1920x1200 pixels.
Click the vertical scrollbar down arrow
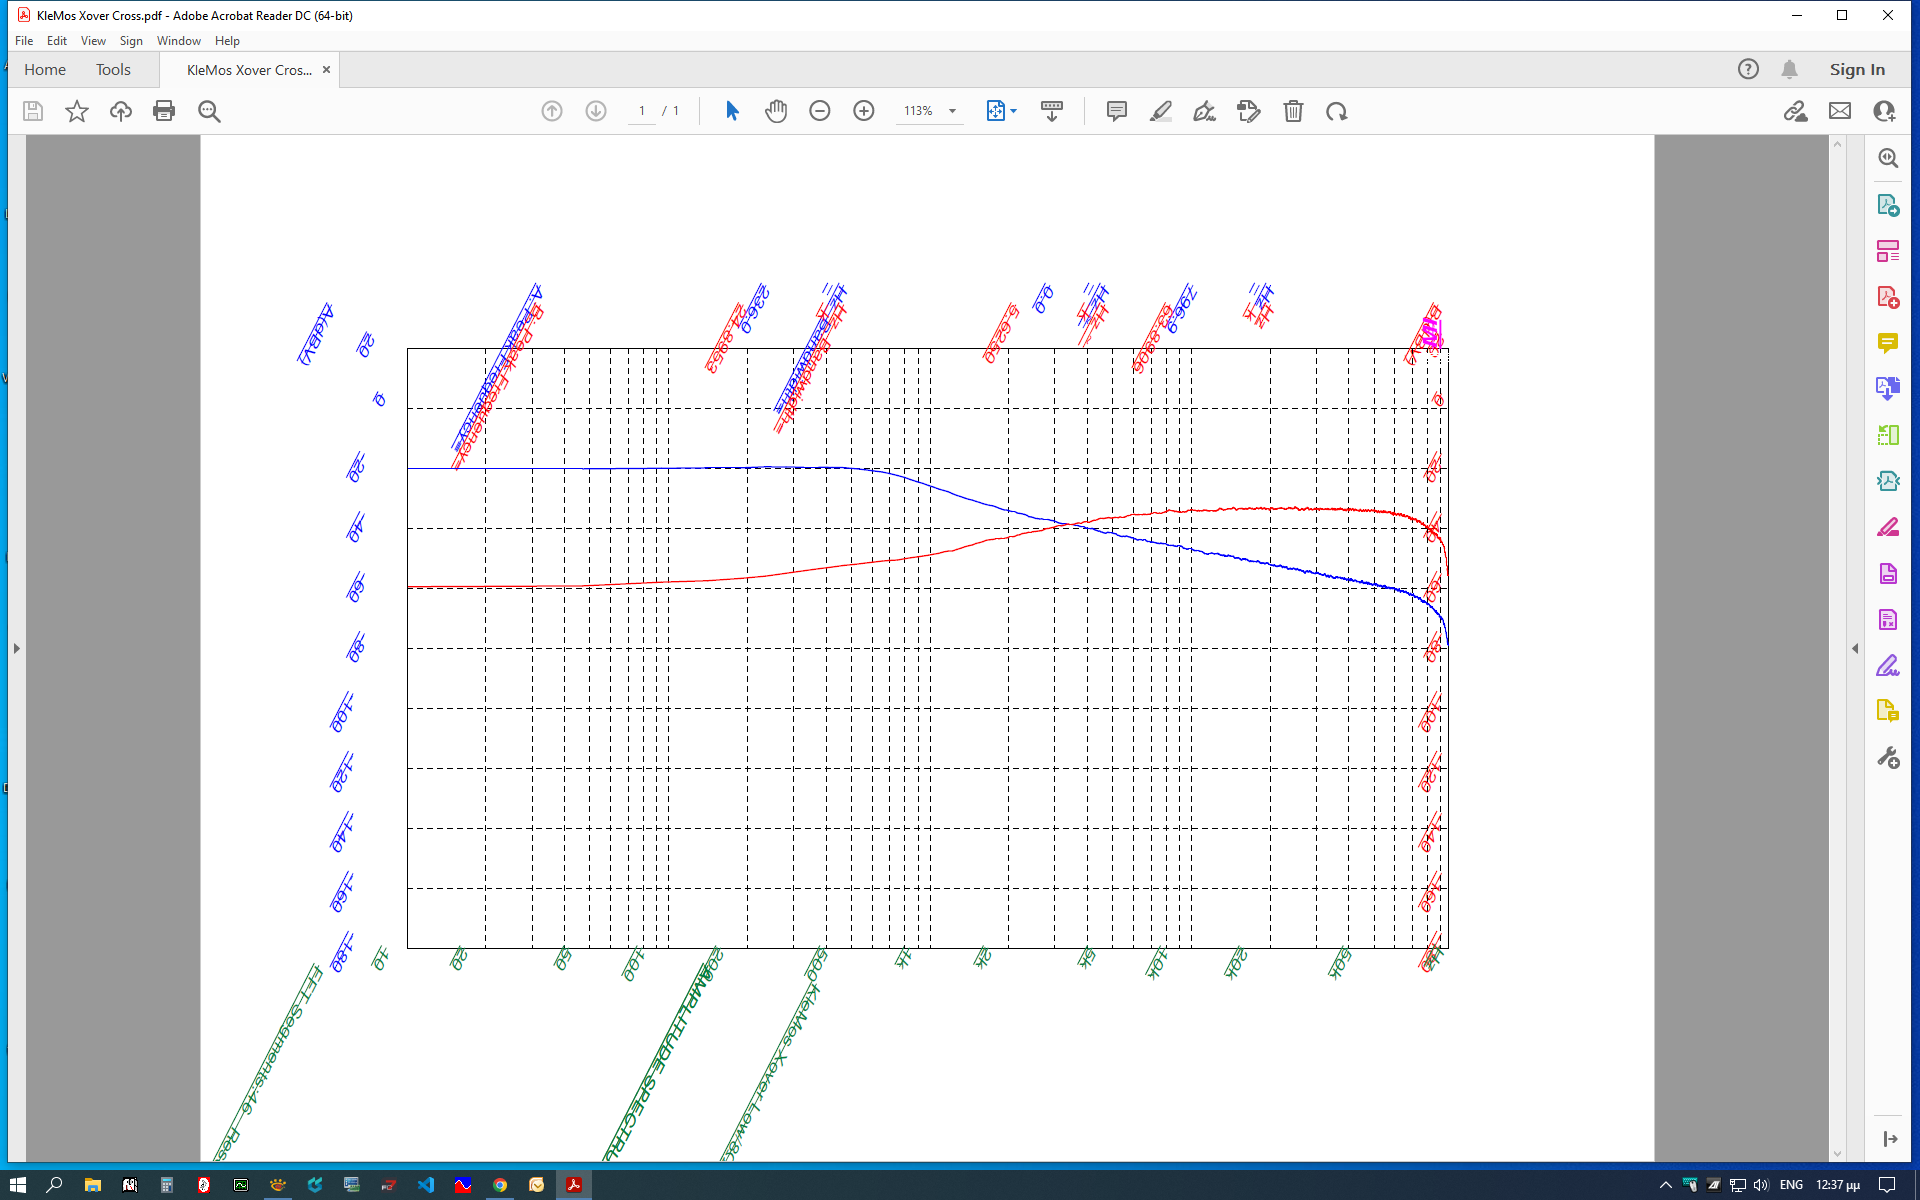1837,1153
